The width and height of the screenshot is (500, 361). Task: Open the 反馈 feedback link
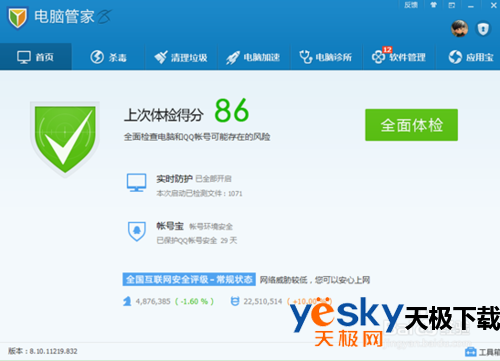coord(411,5)
